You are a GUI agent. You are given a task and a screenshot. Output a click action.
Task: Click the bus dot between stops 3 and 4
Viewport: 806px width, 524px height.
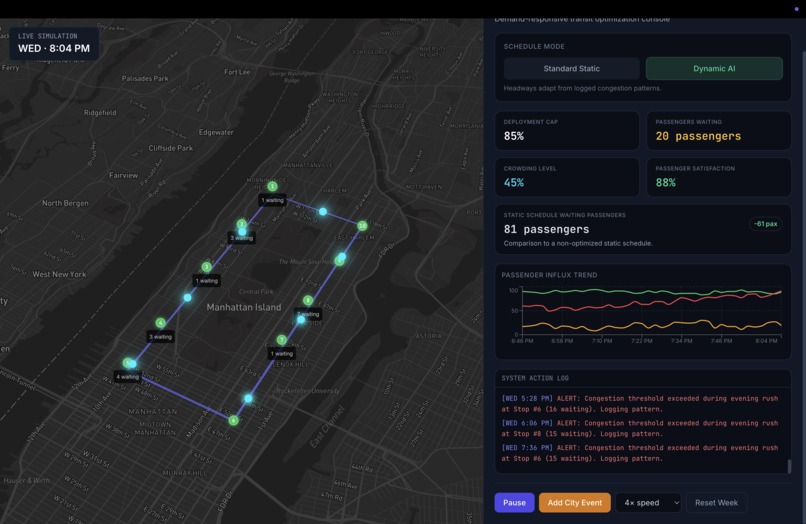(x=188, y=297)
